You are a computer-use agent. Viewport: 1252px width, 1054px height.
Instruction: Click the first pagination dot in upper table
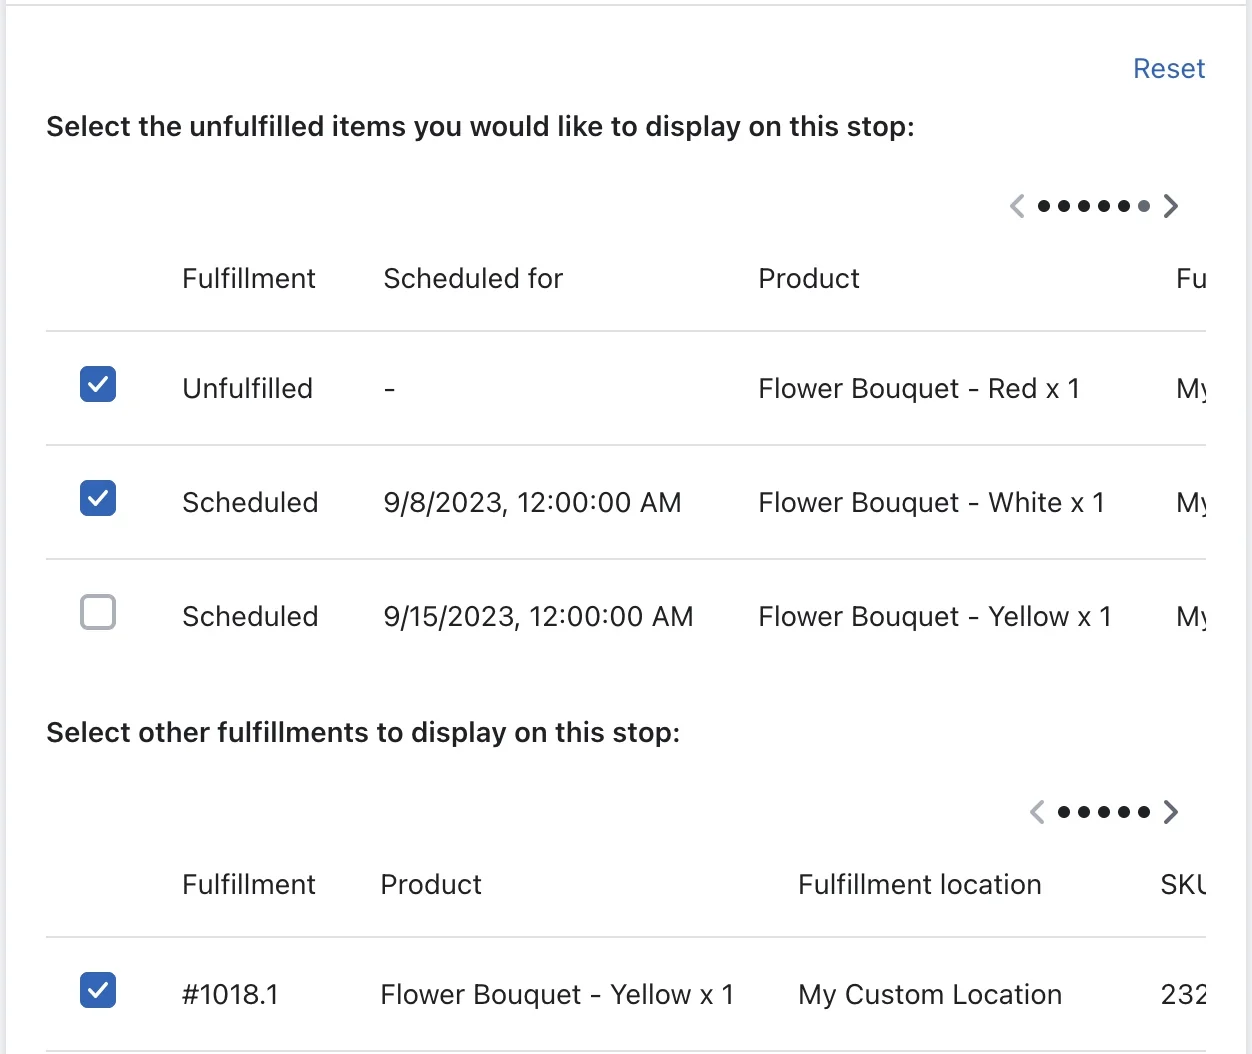(1044, 206)
